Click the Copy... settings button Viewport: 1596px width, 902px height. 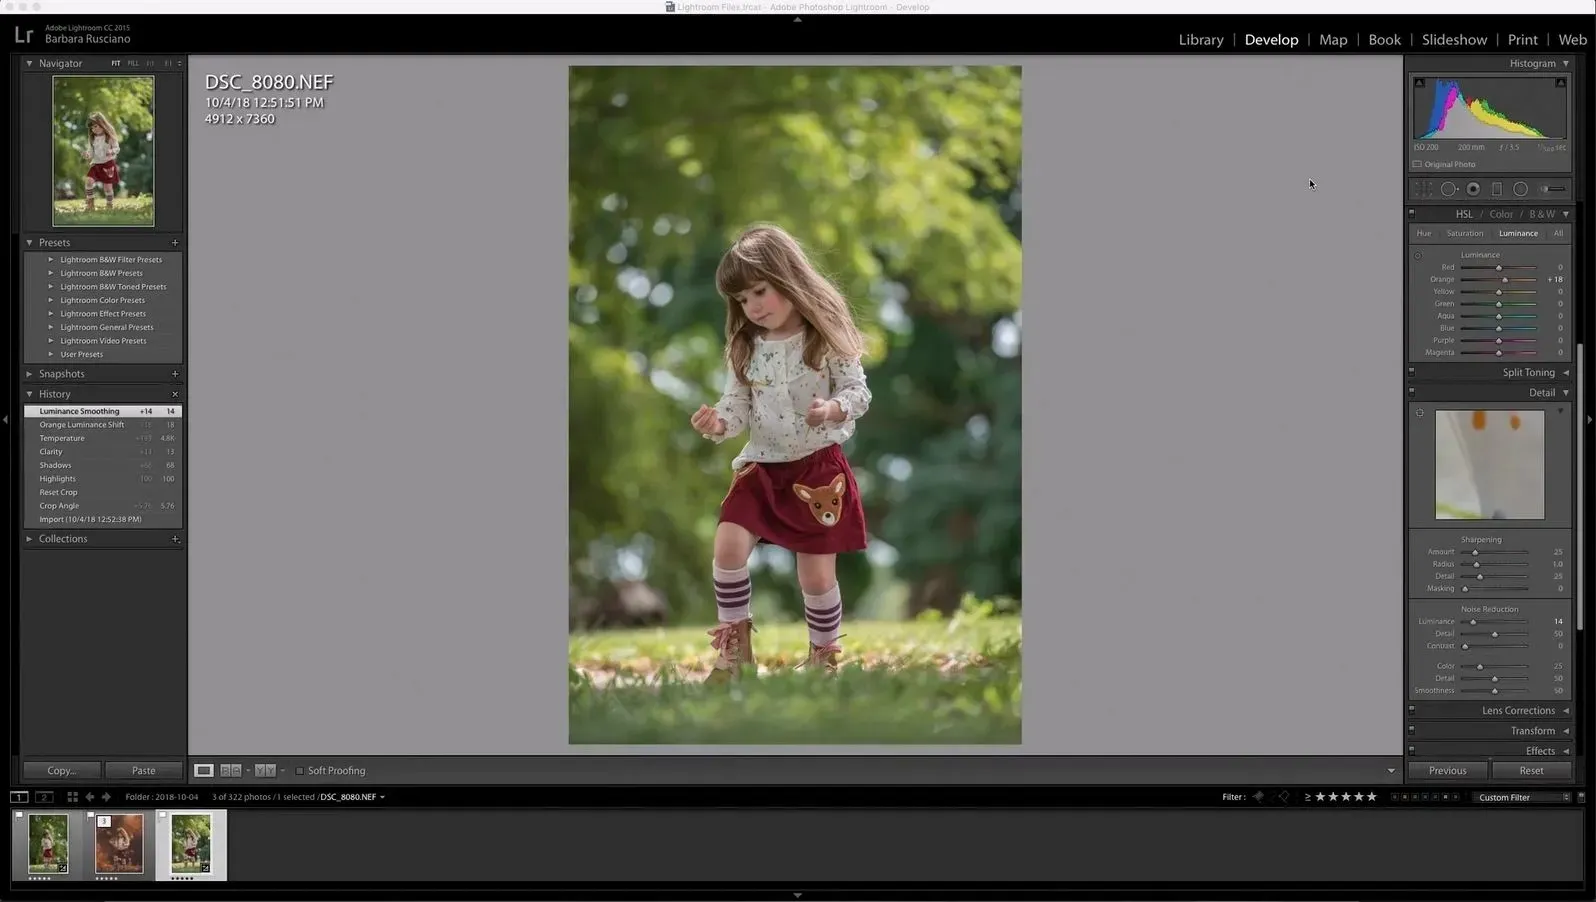click(x=62, y=770)
